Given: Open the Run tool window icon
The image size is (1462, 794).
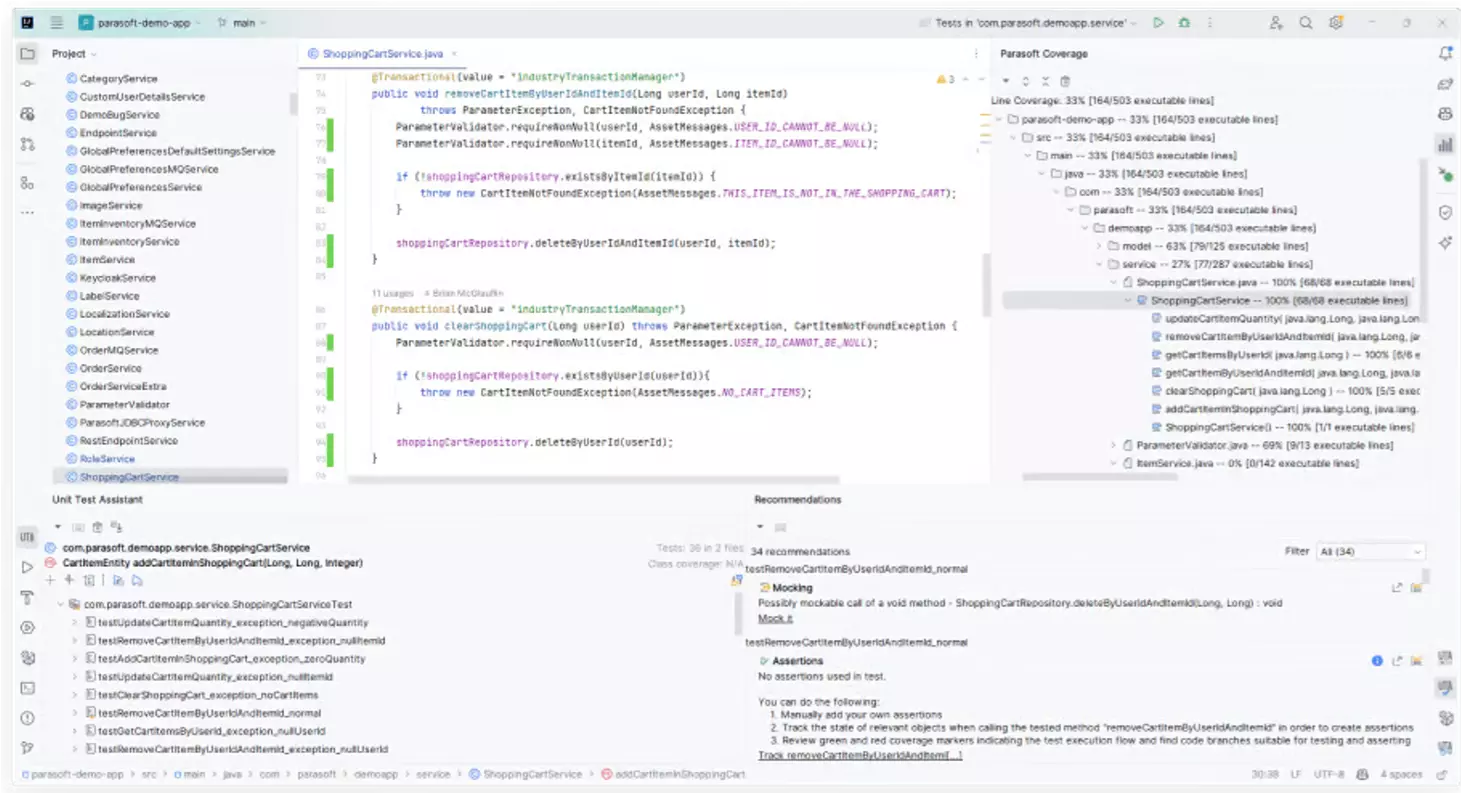Looking at the screenshot, I should pyautogui.click(x=28, y=567).
